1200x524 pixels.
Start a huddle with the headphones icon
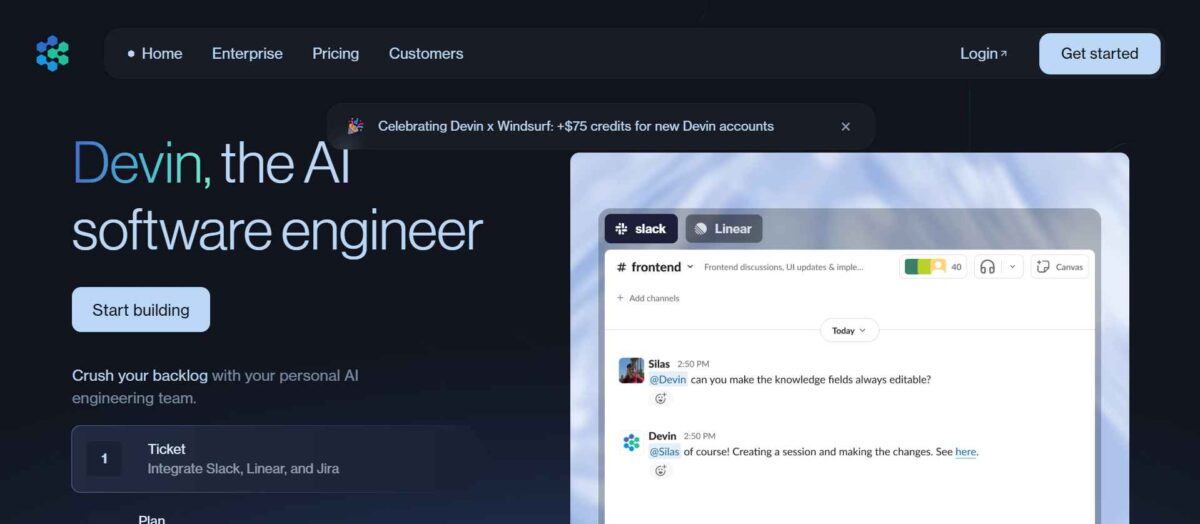pyautogui.click(x=987, y=267)
